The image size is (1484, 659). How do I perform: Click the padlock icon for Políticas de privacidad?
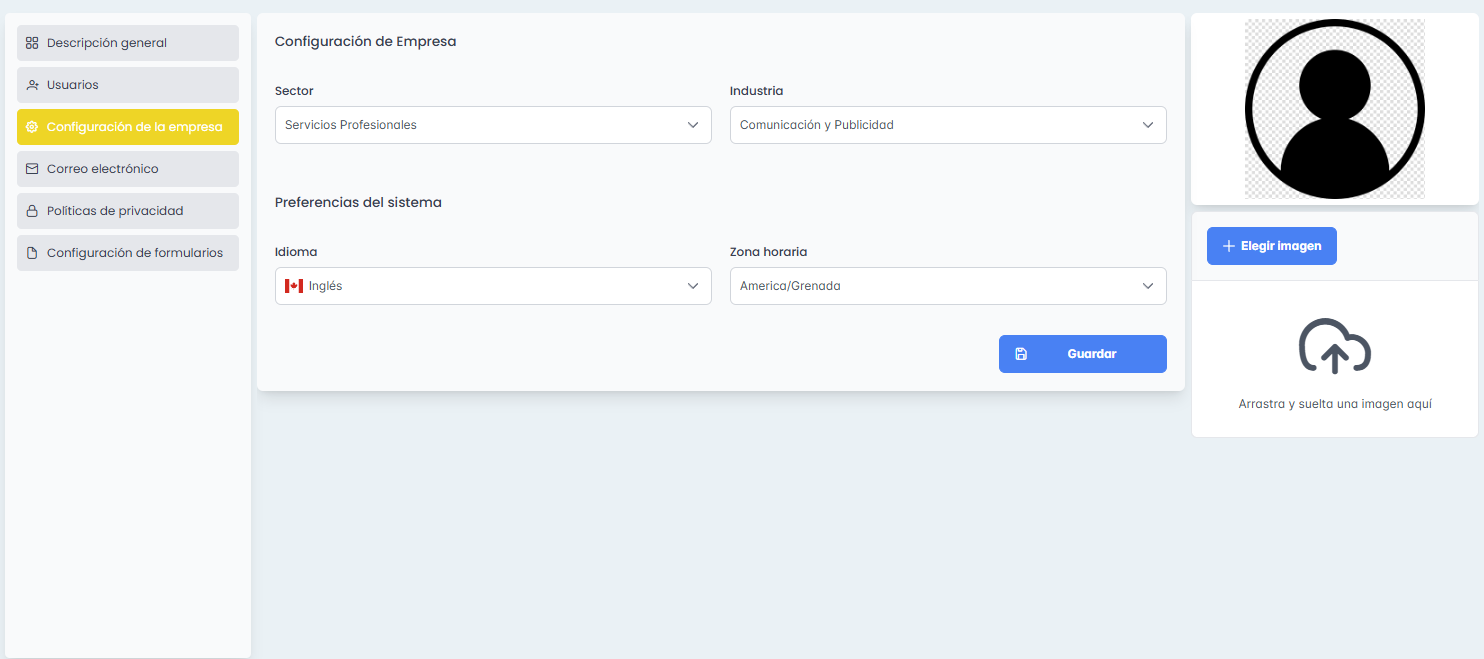[x=32, y=211]
